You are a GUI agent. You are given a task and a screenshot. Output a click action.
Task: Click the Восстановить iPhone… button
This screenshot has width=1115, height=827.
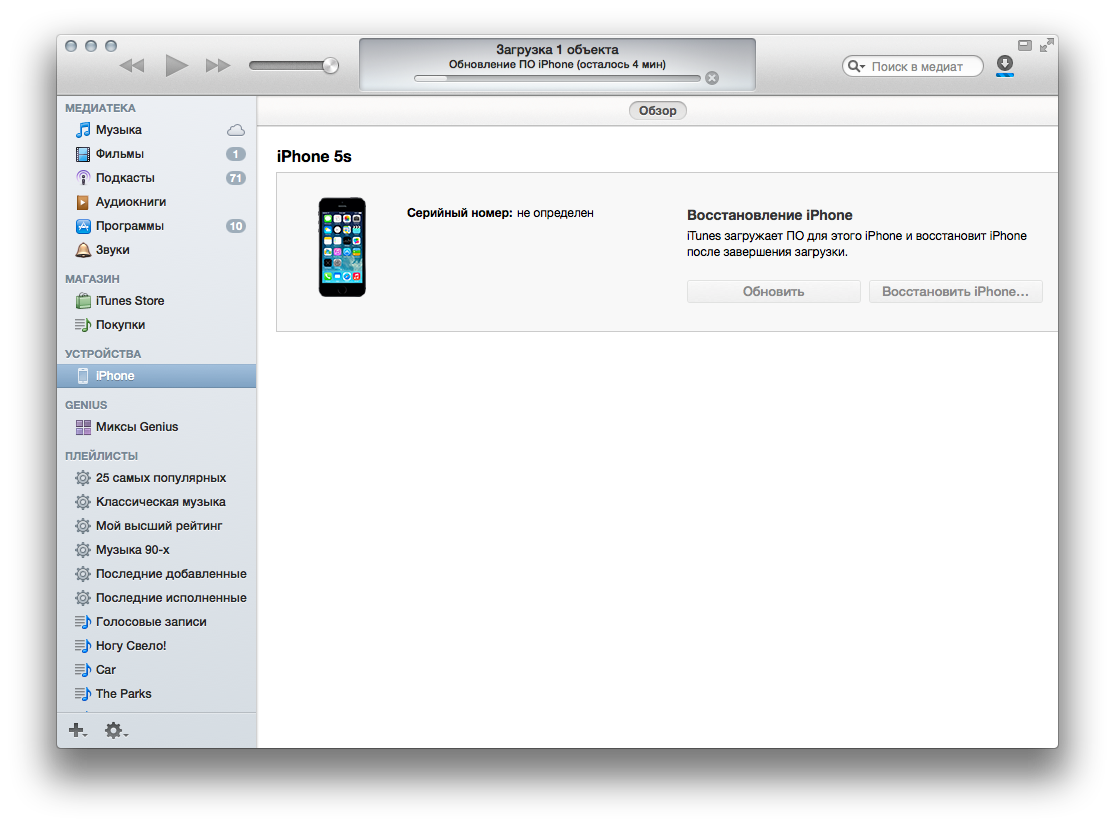[955, 292]
